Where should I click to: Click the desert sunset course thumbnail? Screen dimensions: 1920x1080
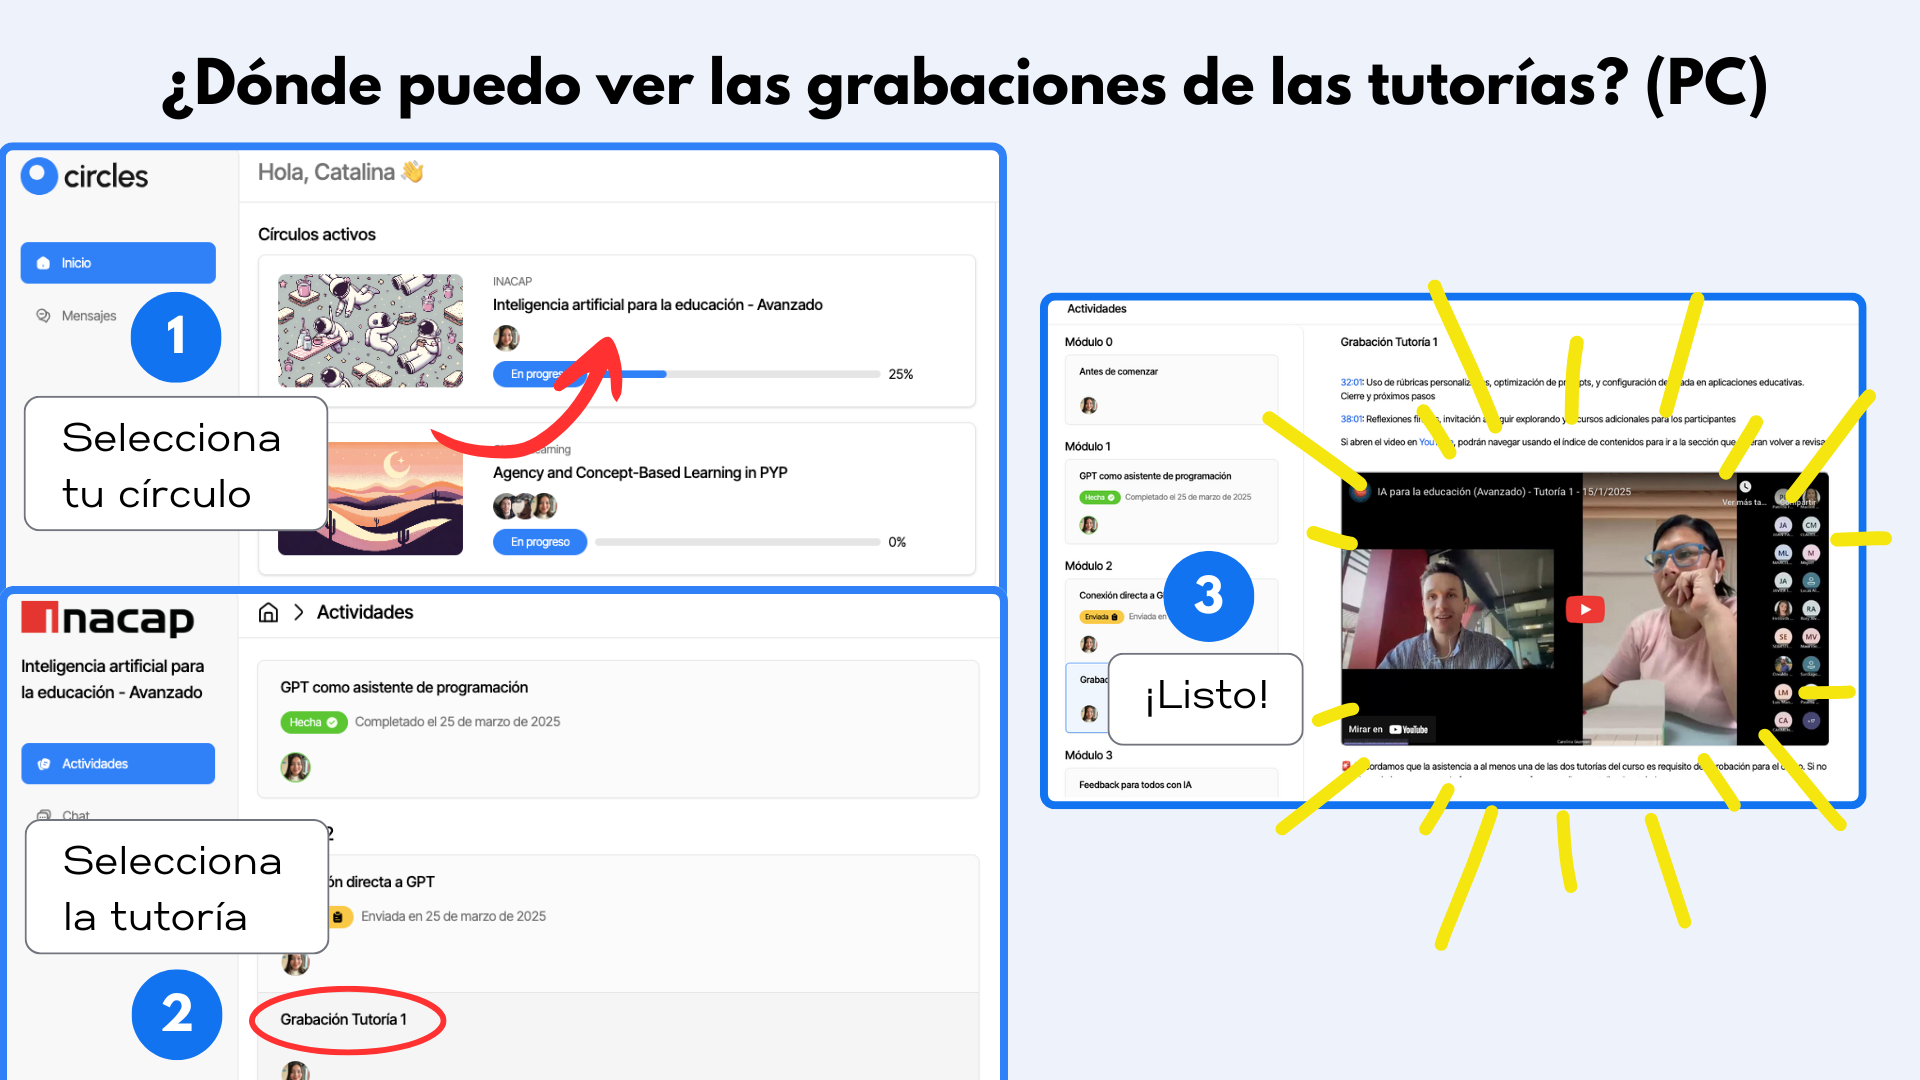point(370,499)
